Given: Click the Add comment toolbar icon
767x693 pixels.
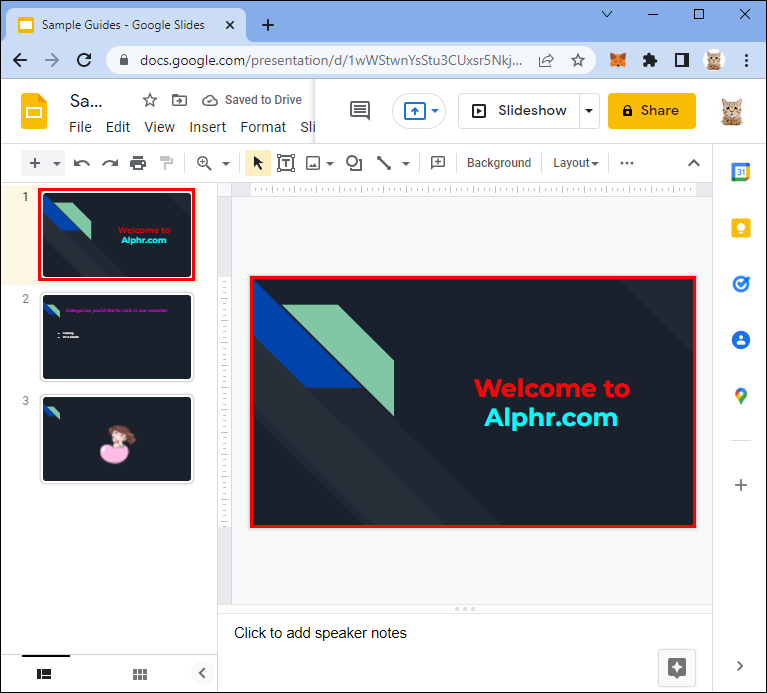Looking at the screenshot, I should pos(438,163).
